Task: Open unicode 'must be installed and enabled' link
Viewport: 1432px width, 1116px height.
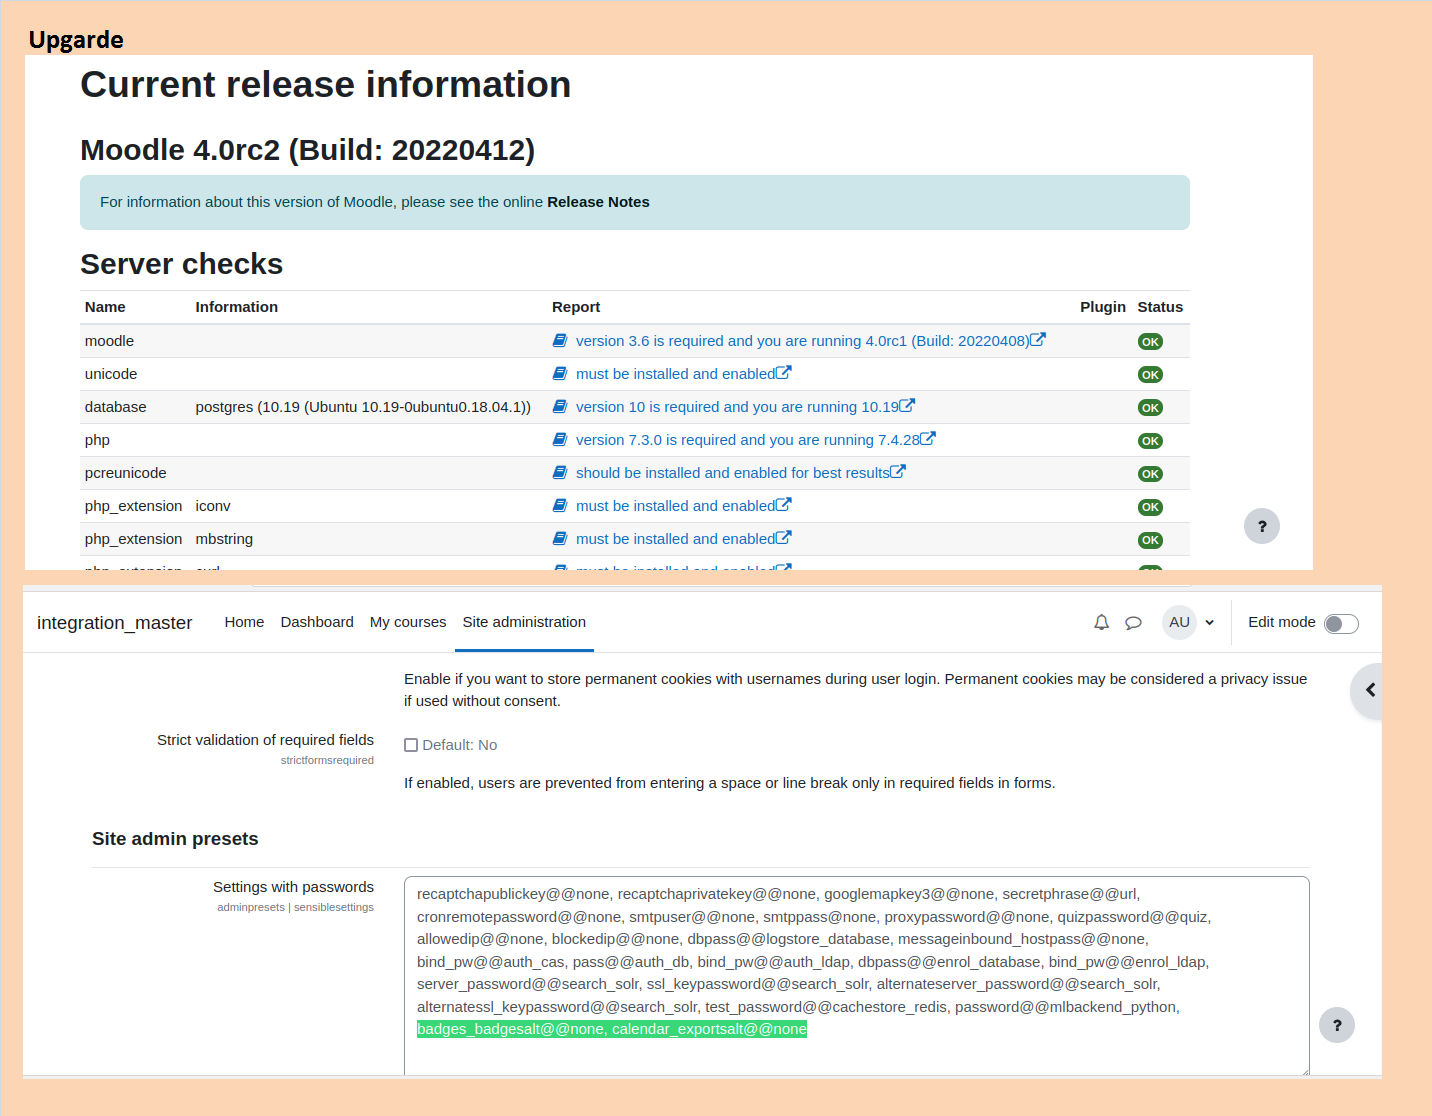Action: (675, 374)
